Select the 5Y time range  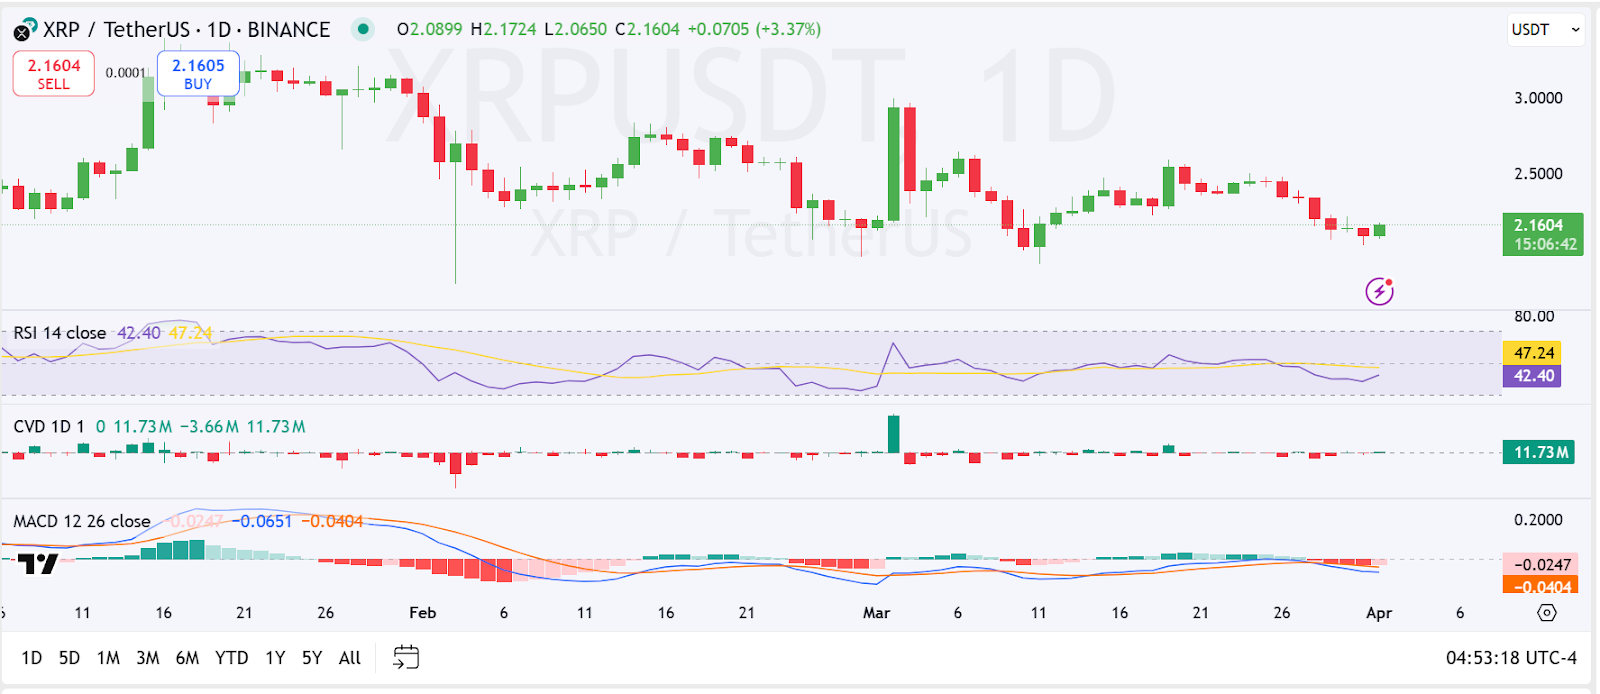(312, 658)
